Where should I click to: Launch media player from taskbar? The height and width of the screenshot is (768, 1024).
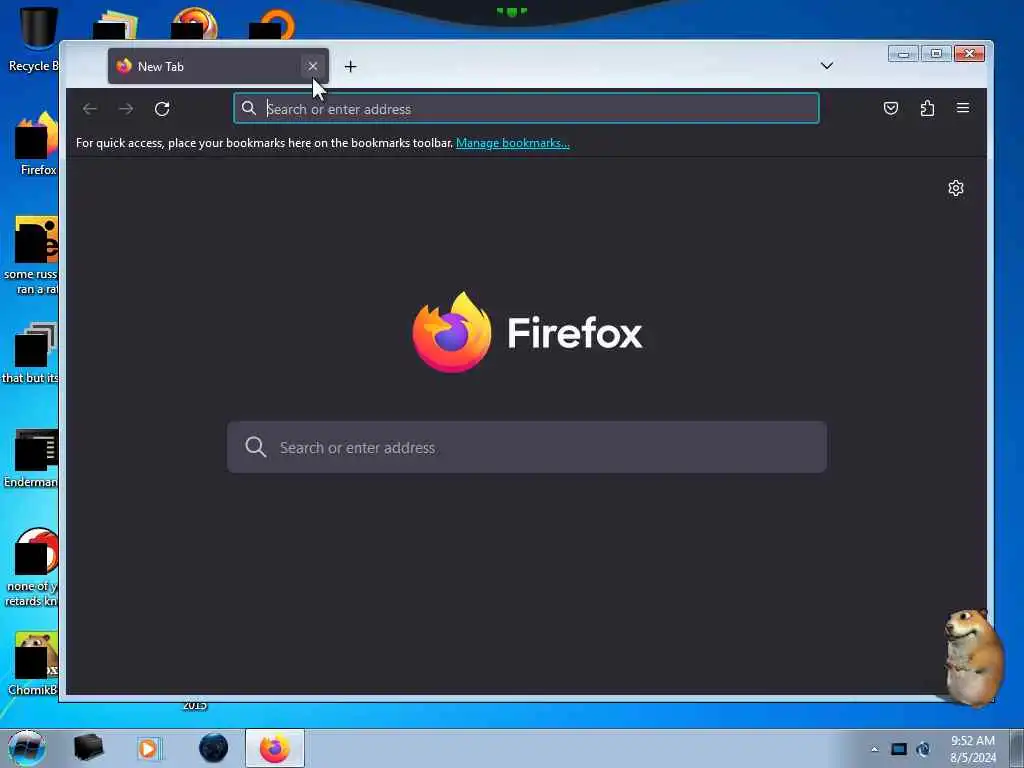point(149,748)
